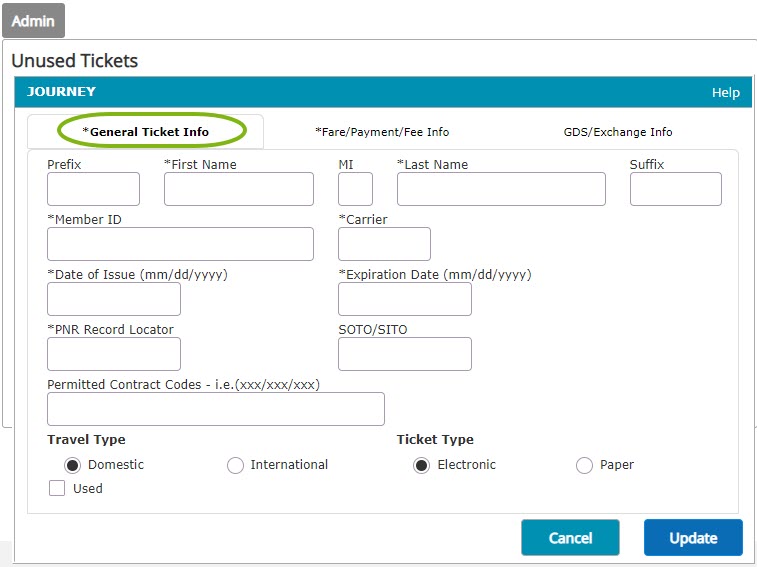
Task: Go to the GDS/Exchange Info tab
Action: 618,132
